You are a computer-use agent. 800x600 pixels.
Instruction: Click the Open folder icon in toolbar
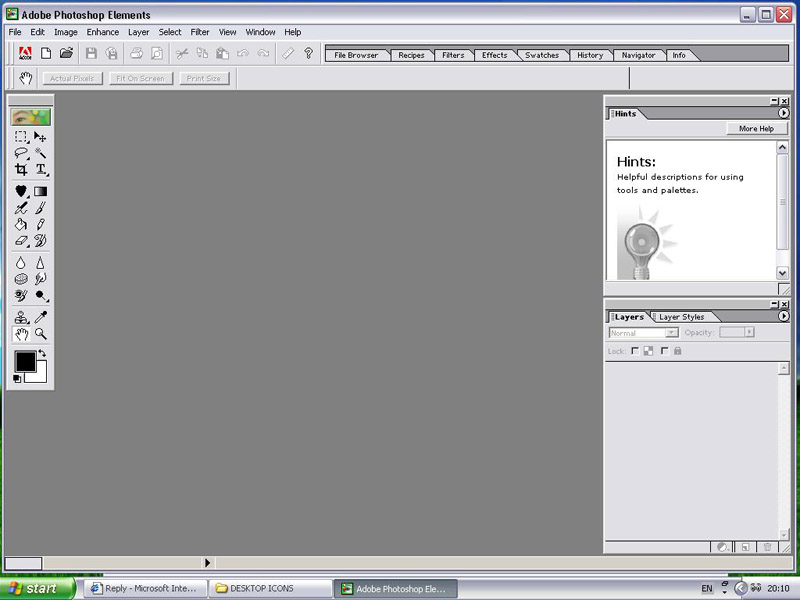(66, 54)
